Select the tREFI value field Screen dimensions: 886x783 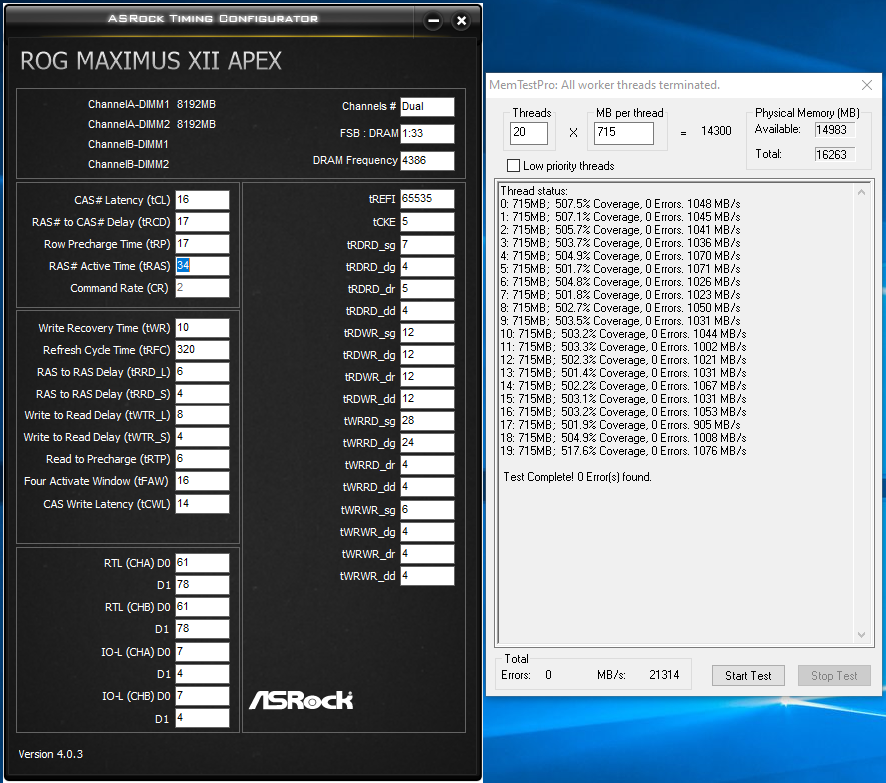[427, 199]
